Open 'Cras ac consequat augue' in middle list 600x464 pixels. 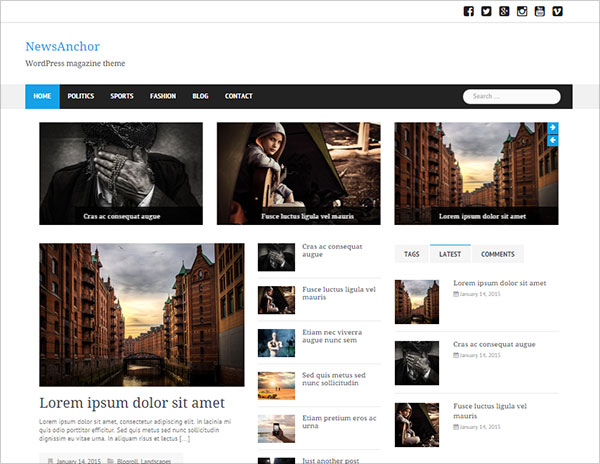[332, 250]
